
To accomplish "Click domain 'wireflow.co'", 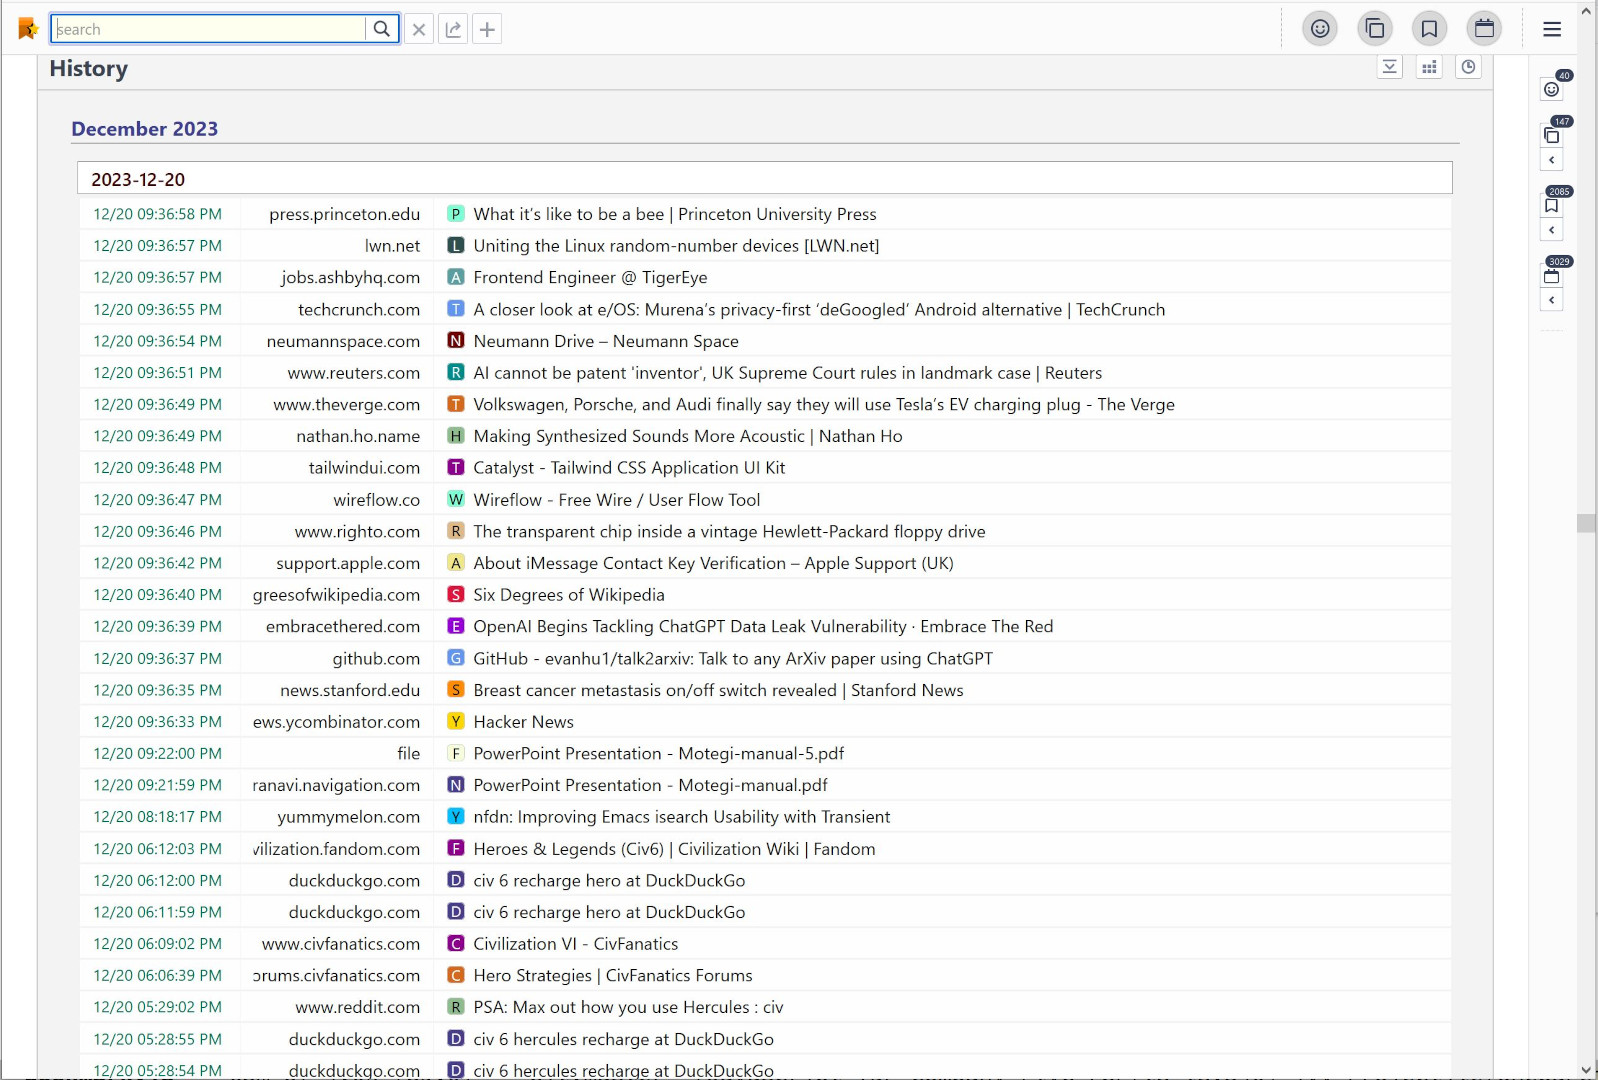I will [x=377, y=500].
